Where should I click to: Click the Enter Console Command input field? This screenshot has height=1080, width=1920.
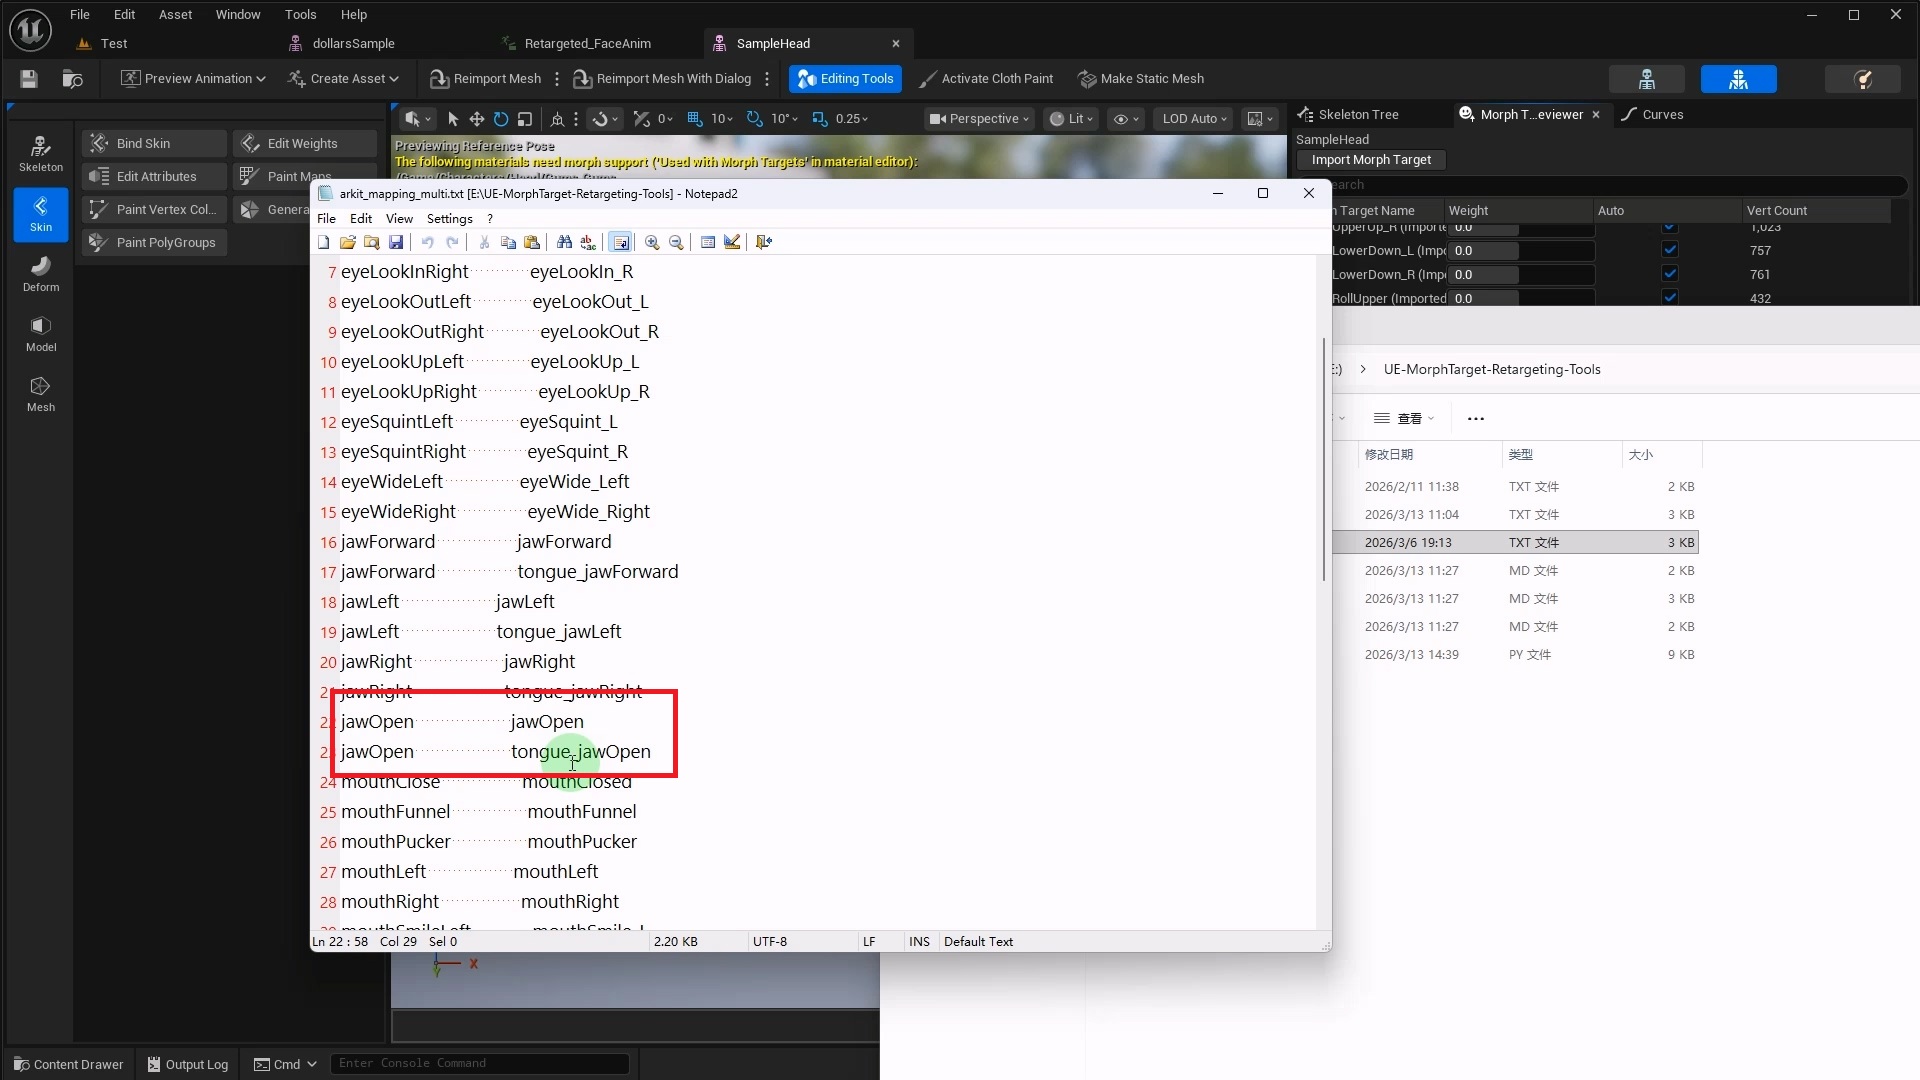click(480, 1063)
